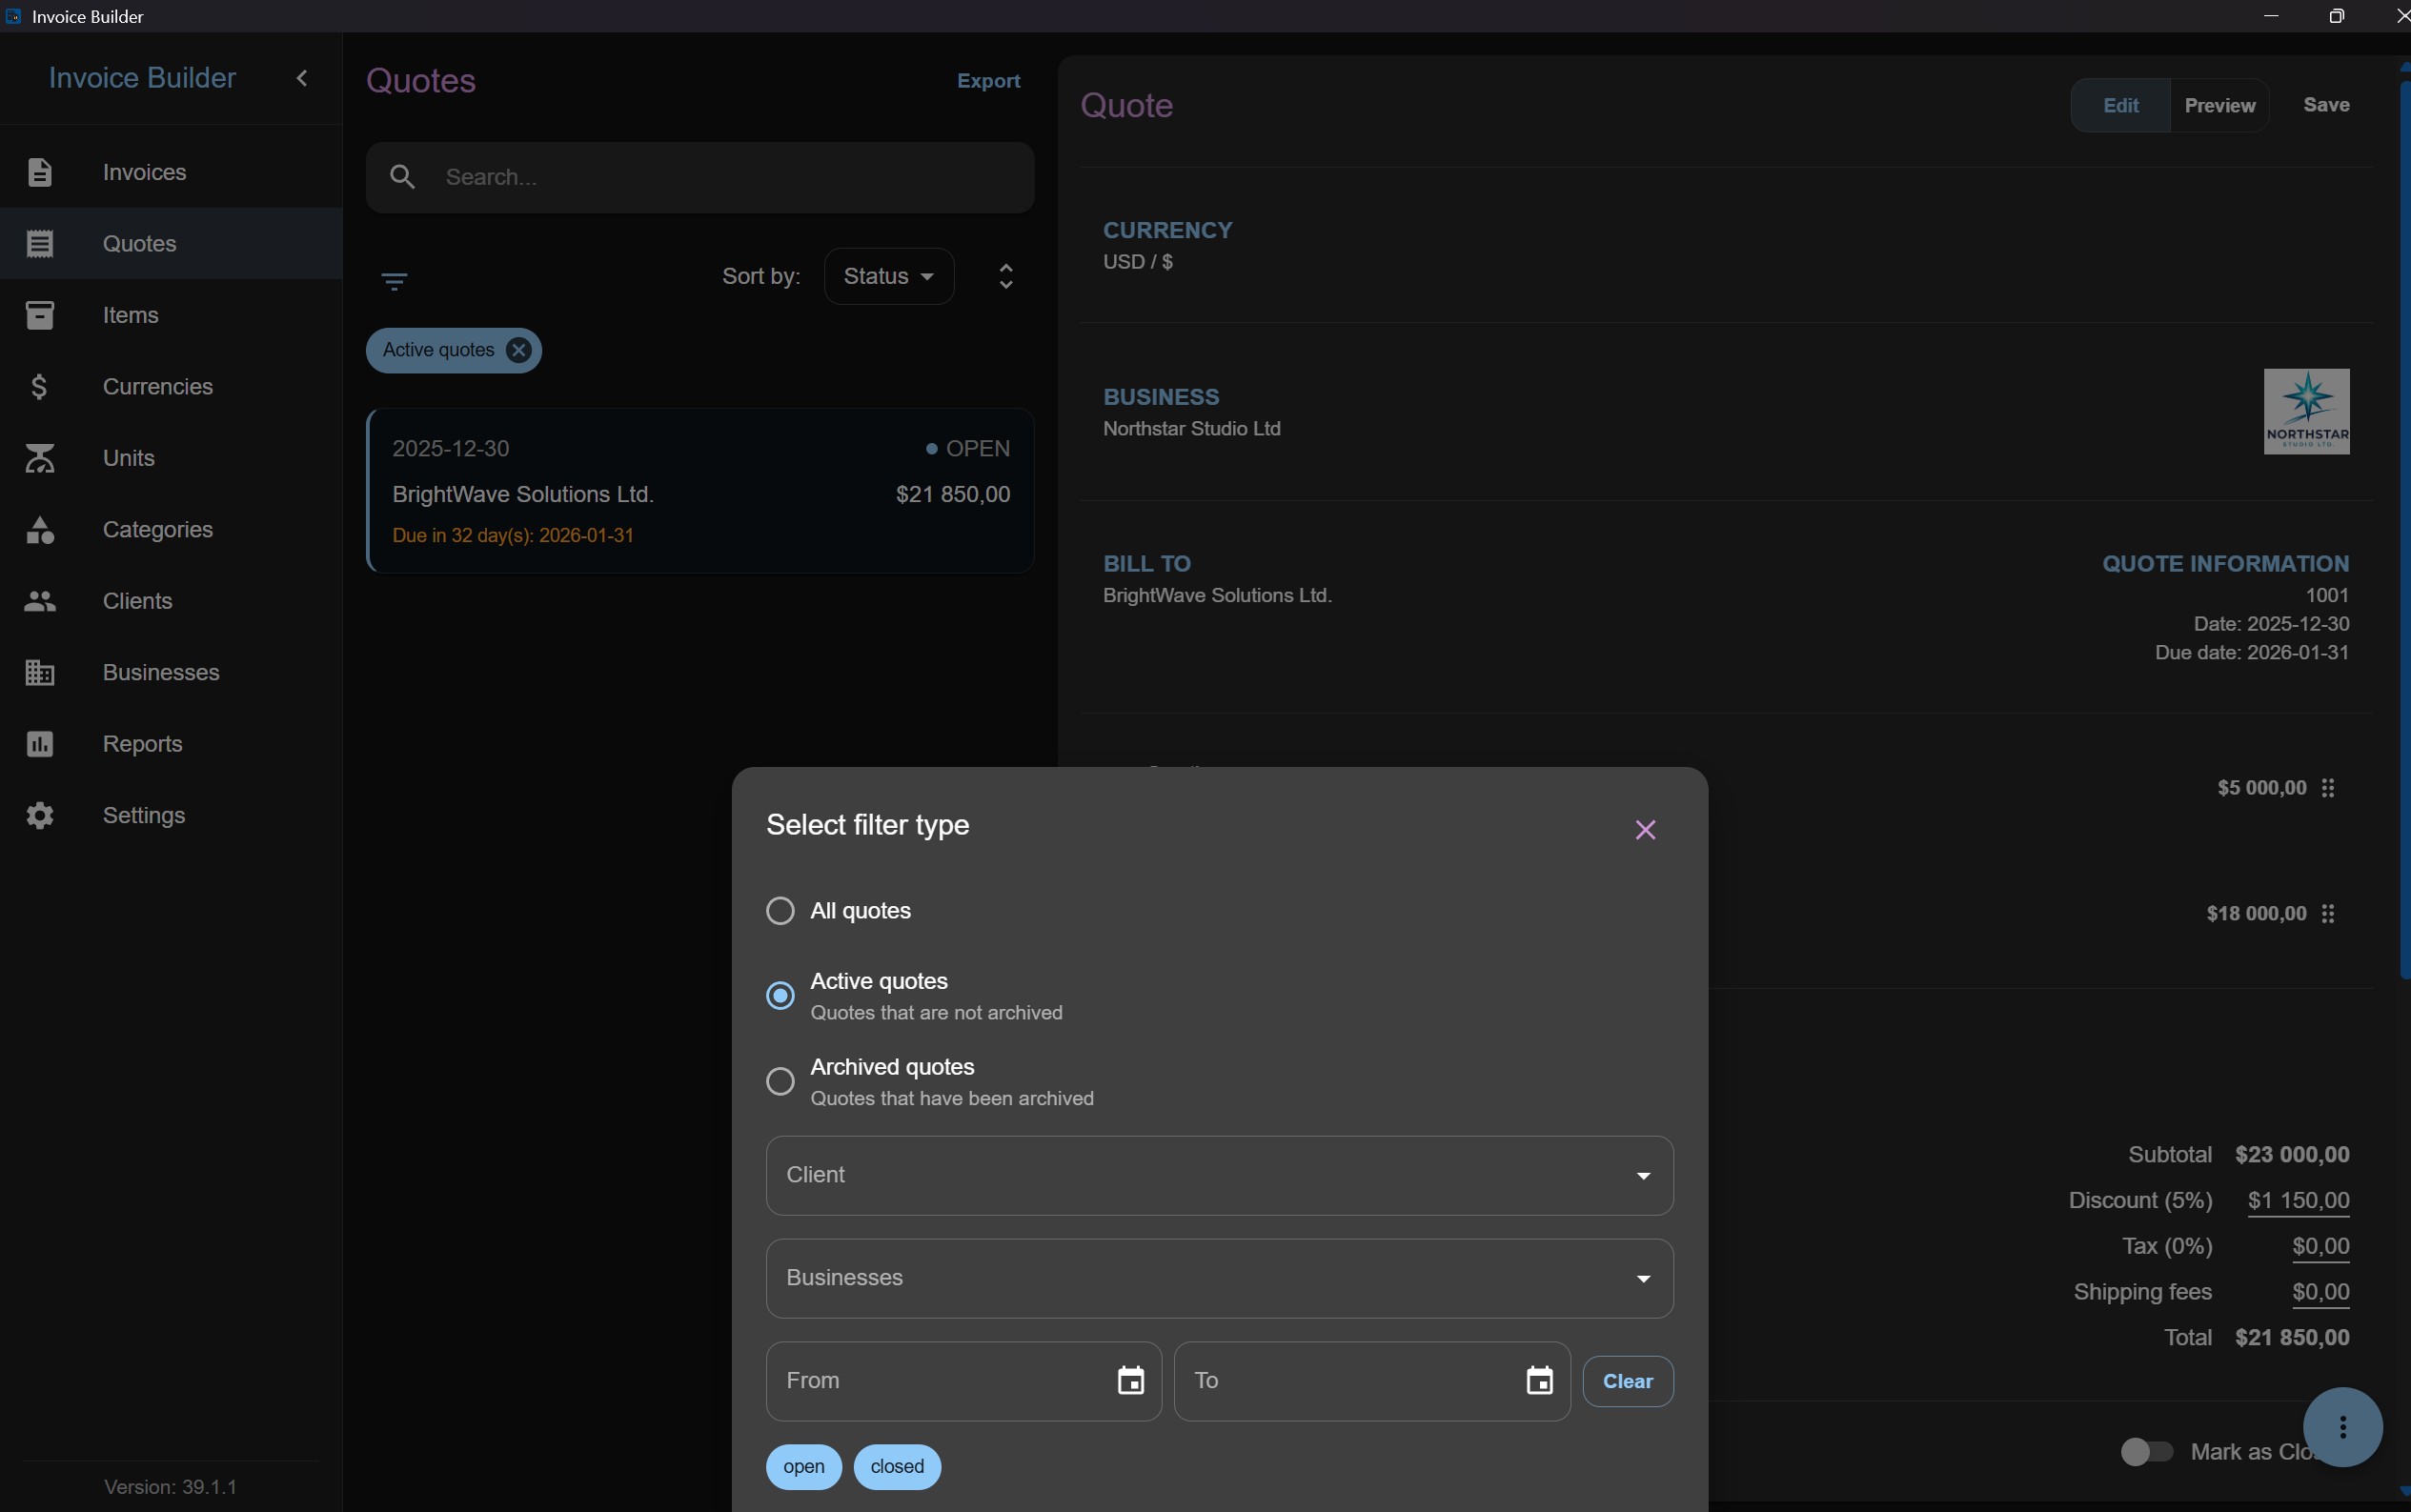Click the quote page vertical scrollbar

click(x=2404, y=530)
